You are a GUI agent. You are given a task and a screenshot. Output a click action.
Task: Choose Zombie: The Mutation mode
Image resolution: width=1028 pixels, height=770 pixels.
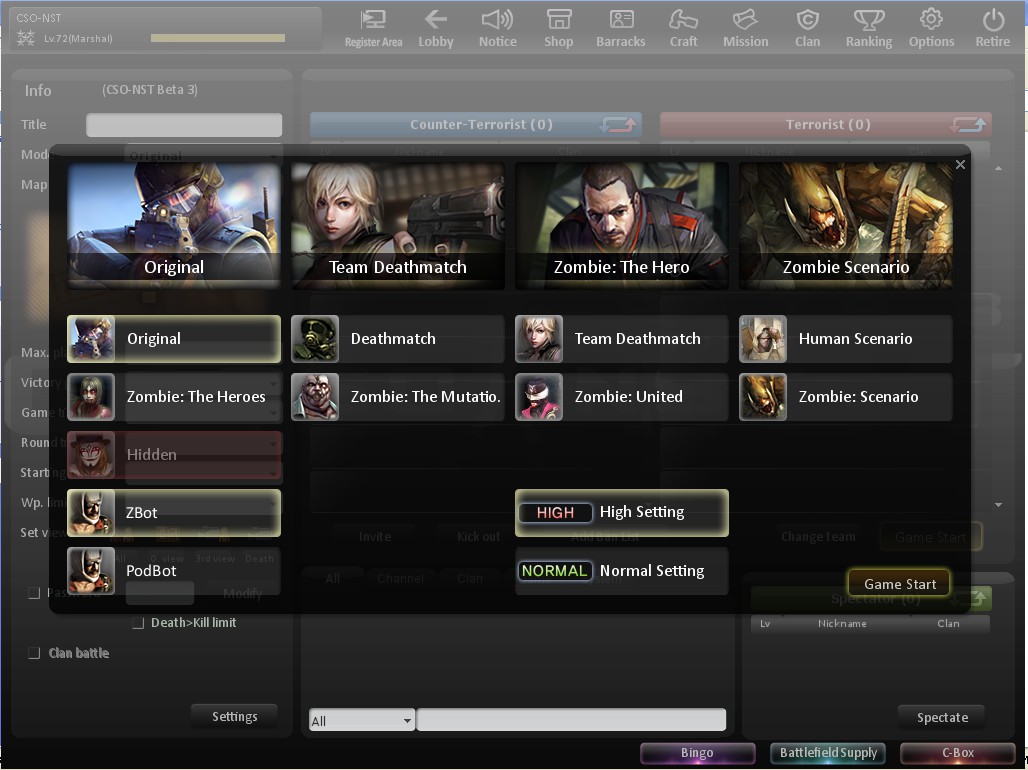(x=398, y=397)
